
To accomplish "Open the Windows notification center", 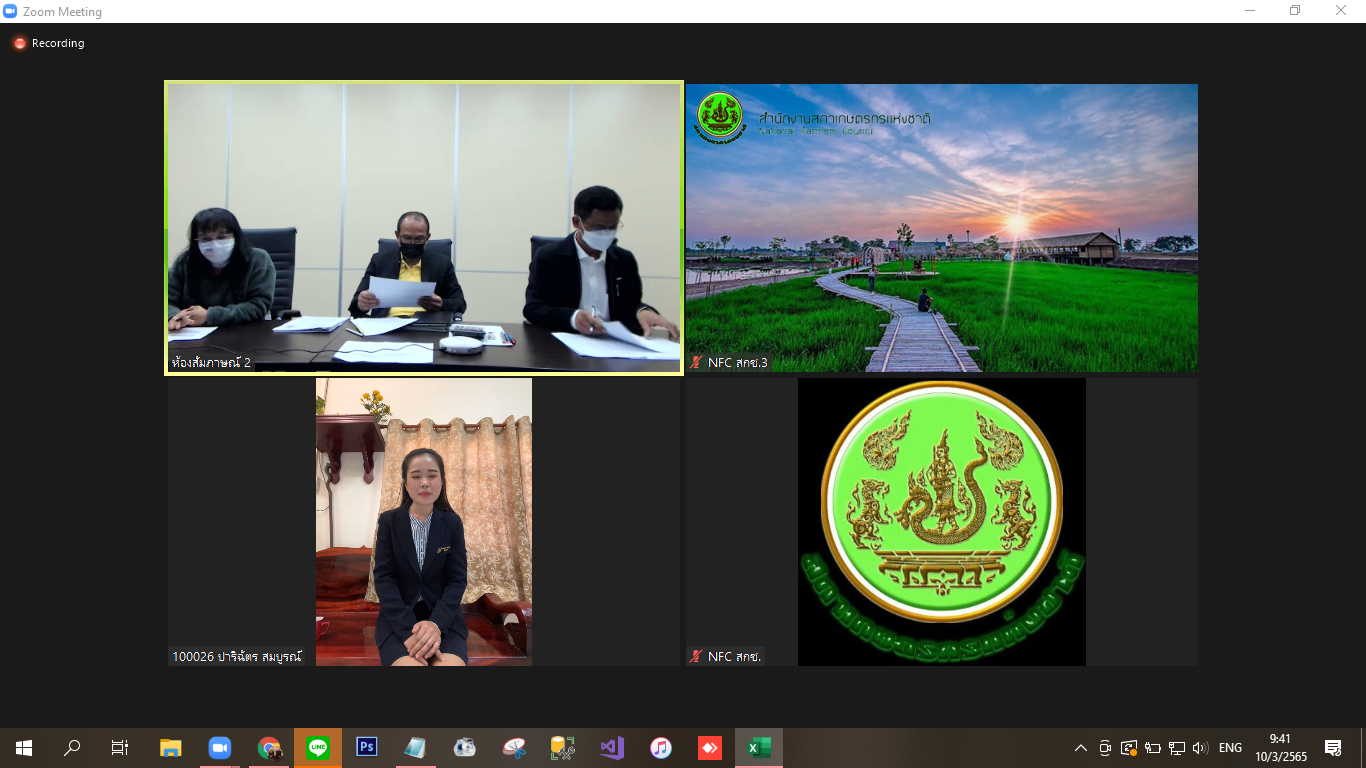I will [x=1333, y=748].
